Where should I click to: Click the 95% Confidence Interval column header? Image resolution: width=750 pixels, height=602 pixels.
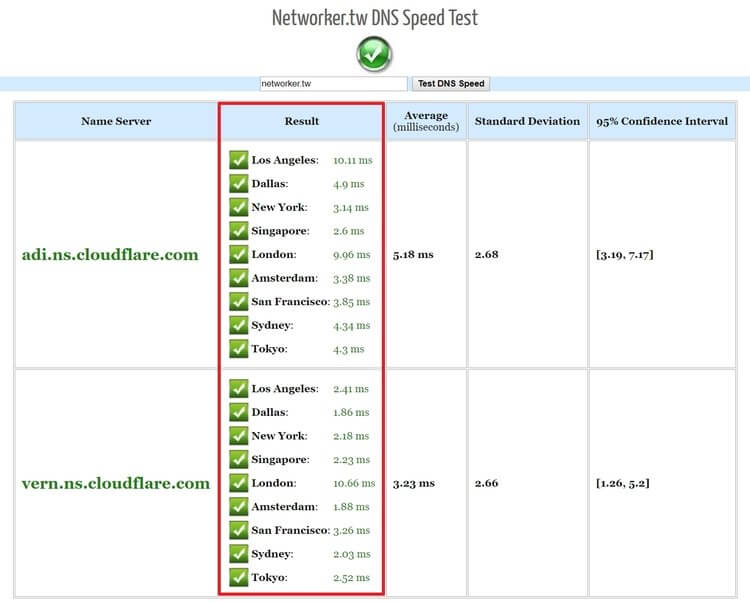click(662, 121)
